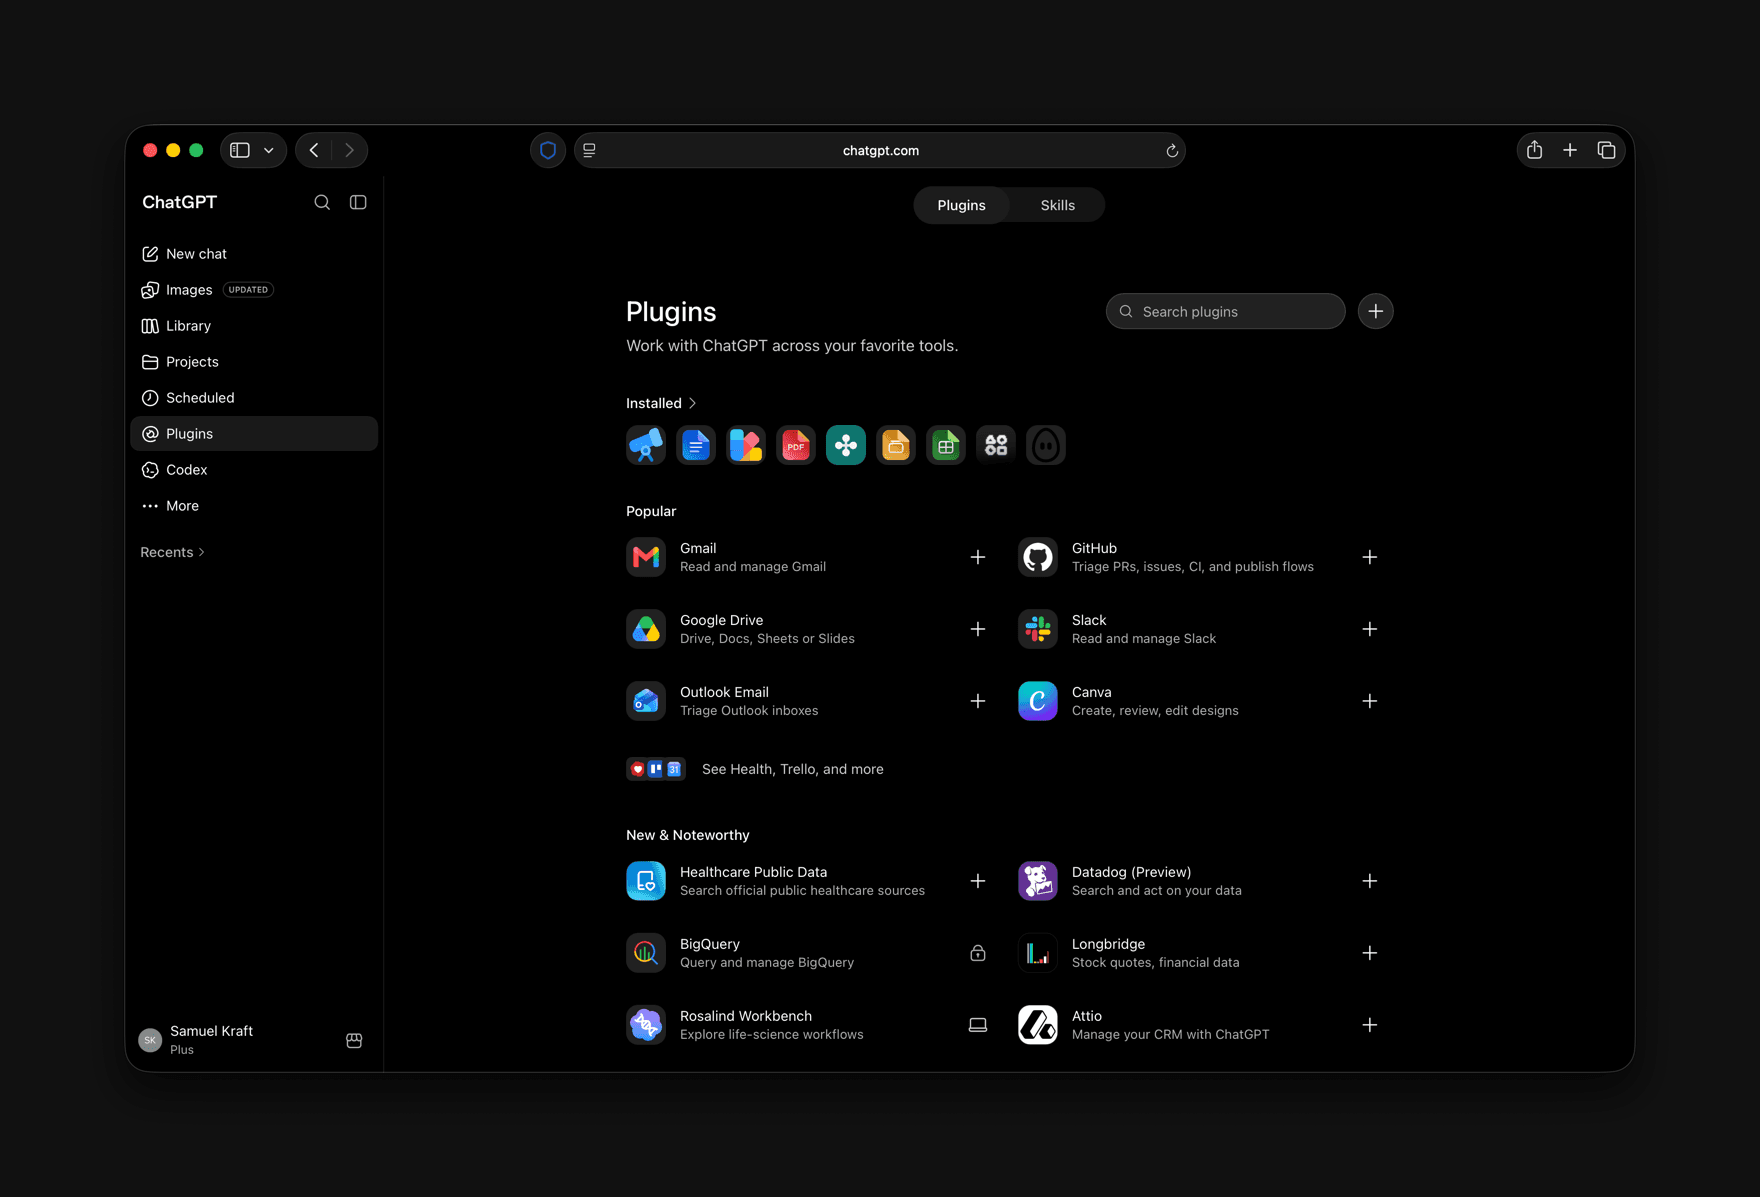
Task: Add the Slack plugin
Action: coord(1370,629)
